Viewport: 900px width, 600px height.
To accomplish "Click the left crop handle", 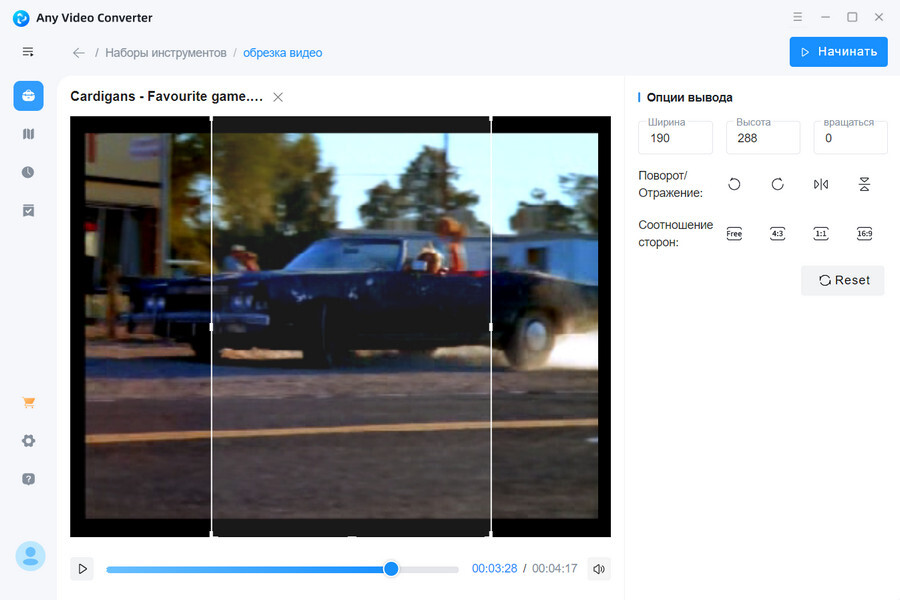I will point(211,327).
